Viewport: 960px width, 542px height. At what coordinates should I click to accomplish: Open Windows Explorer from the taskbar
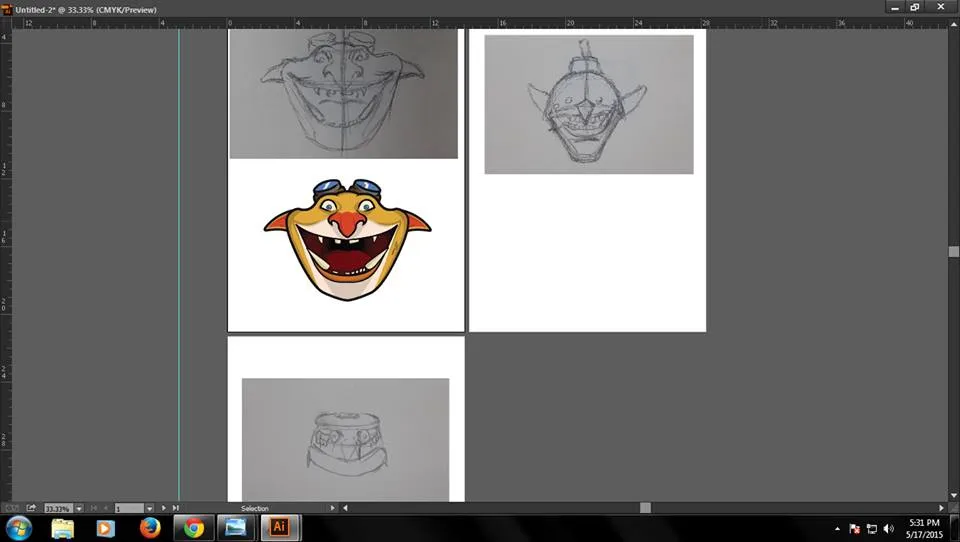pyautogui.click(x=62, y=528)
